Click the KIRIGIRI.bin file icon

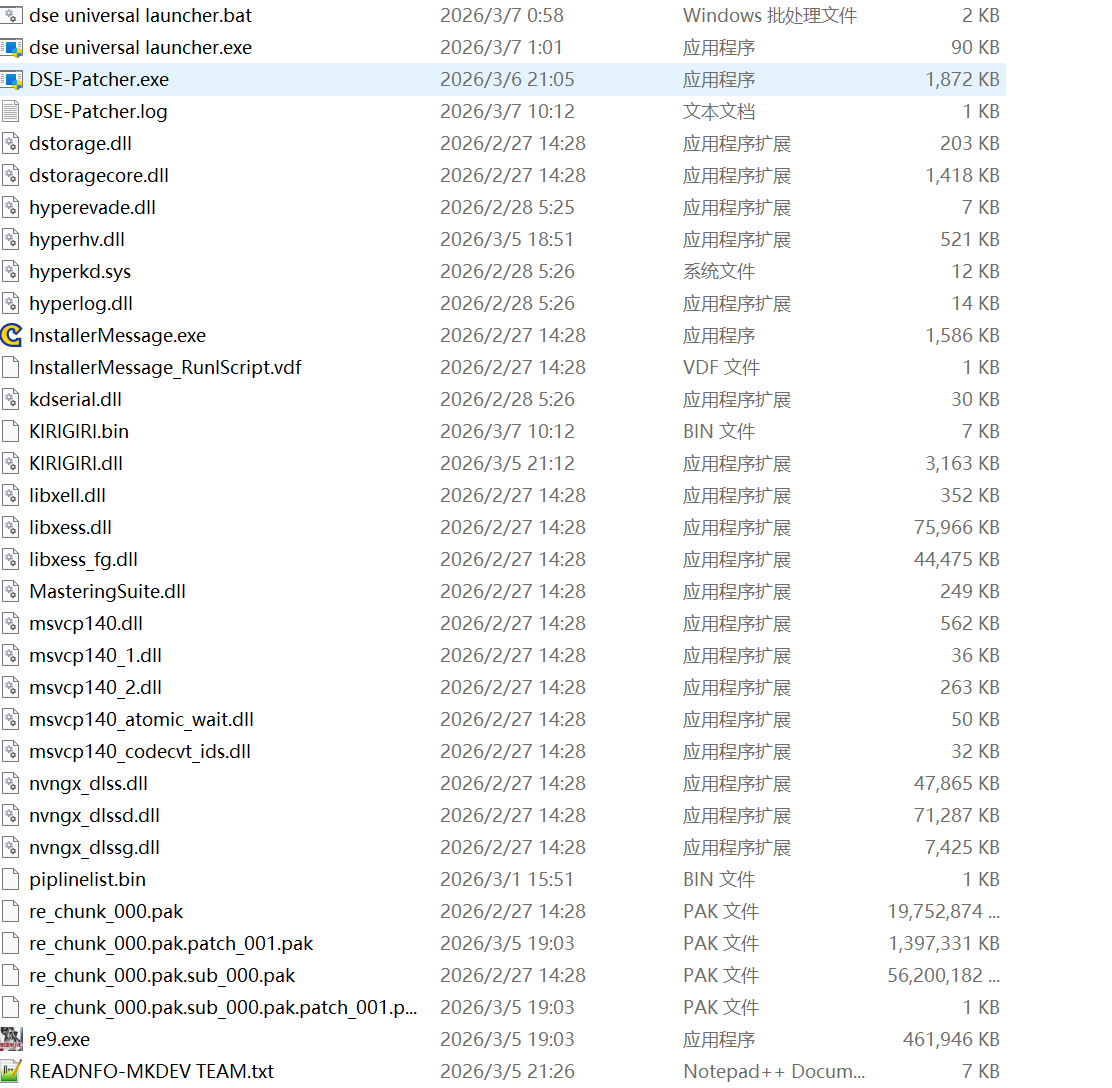coord(11,432)
